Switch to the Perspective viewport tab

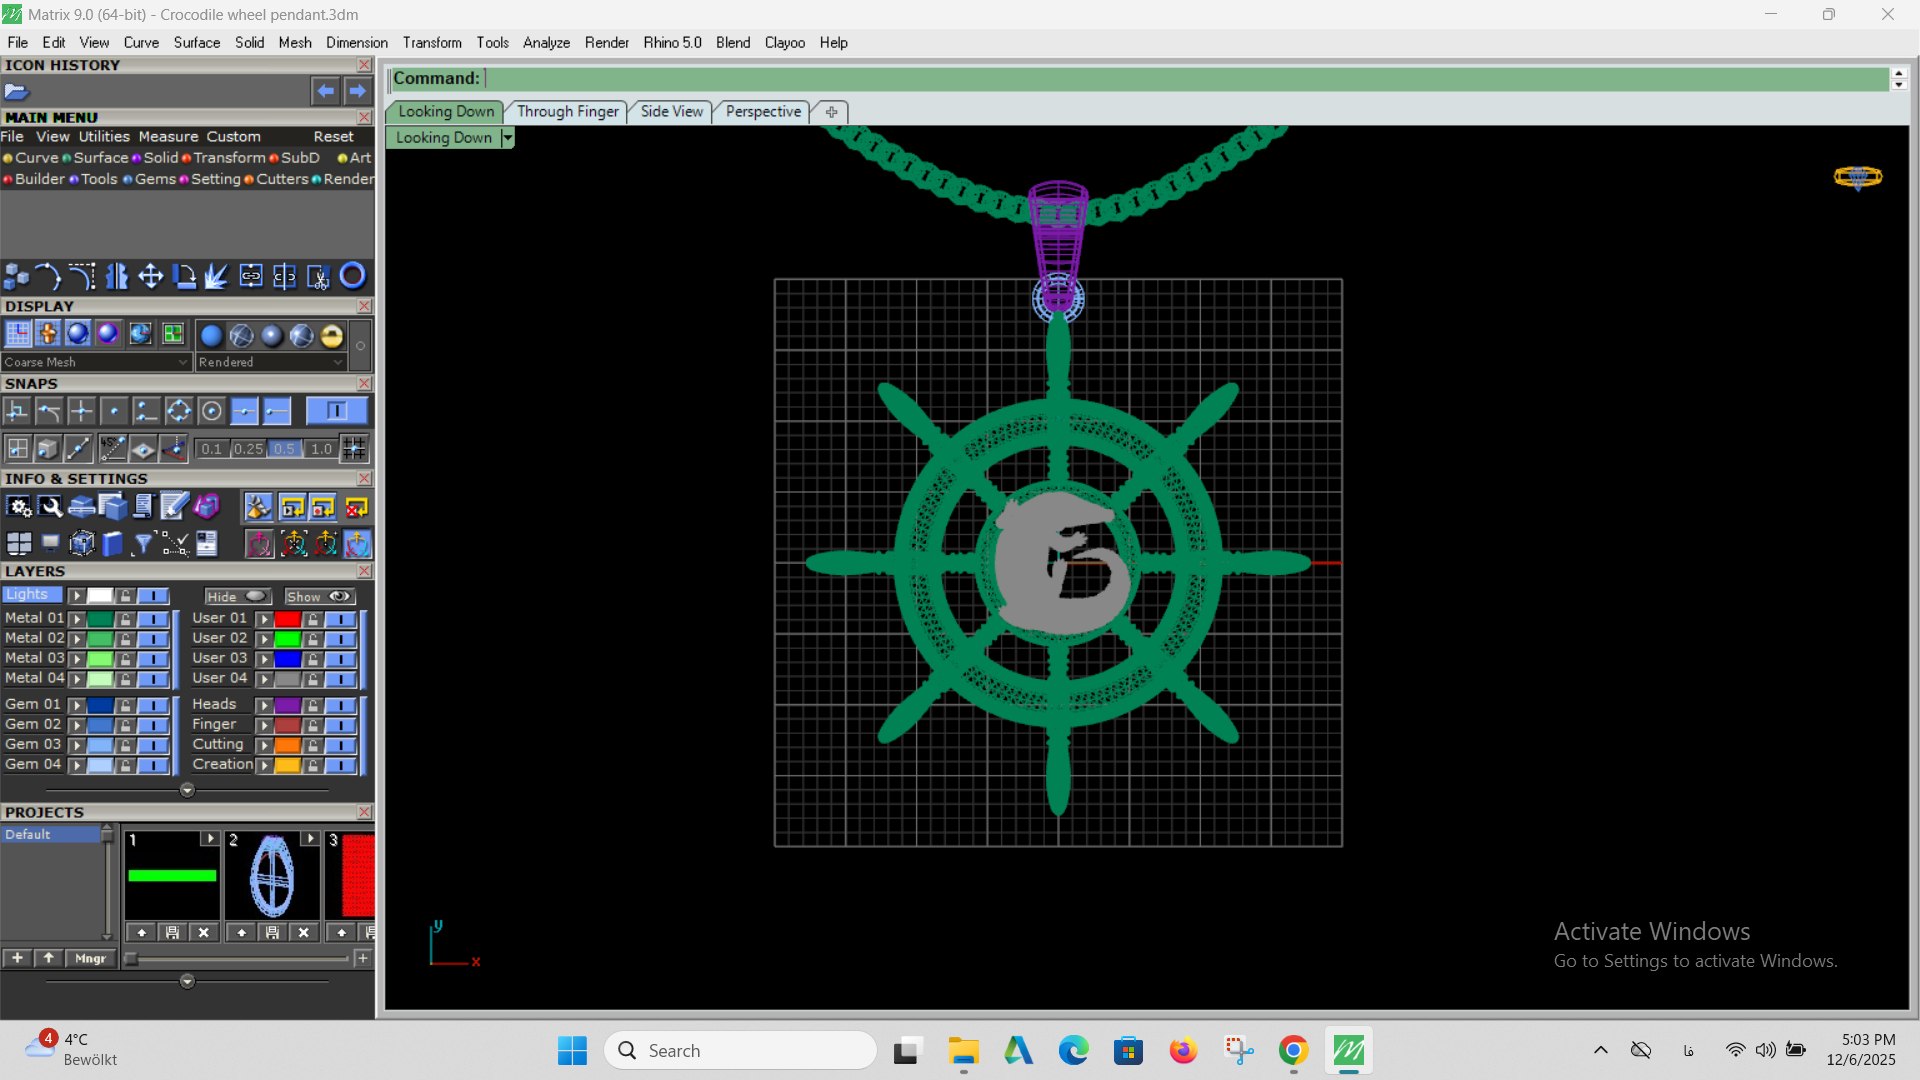[x=763, y=111]
